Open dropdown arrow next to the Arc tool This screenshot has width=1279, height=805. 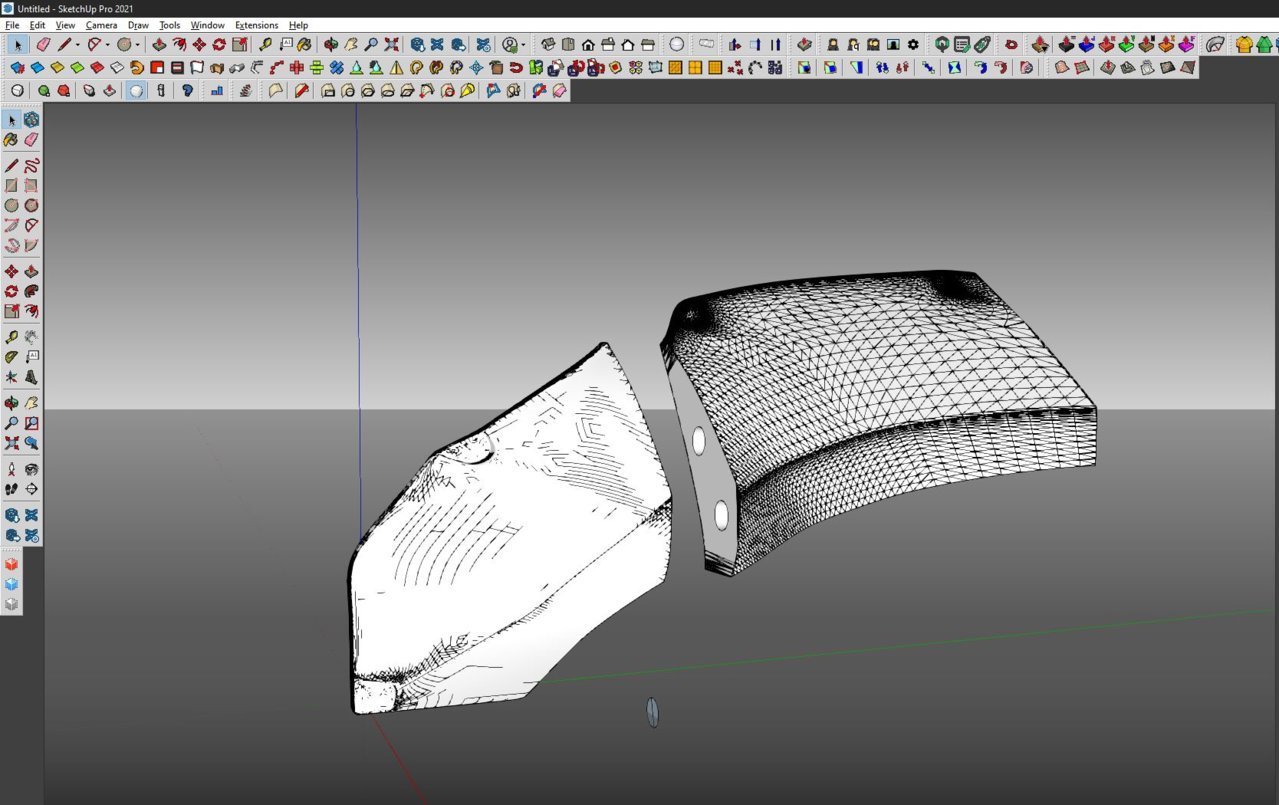tap(108, 45)
